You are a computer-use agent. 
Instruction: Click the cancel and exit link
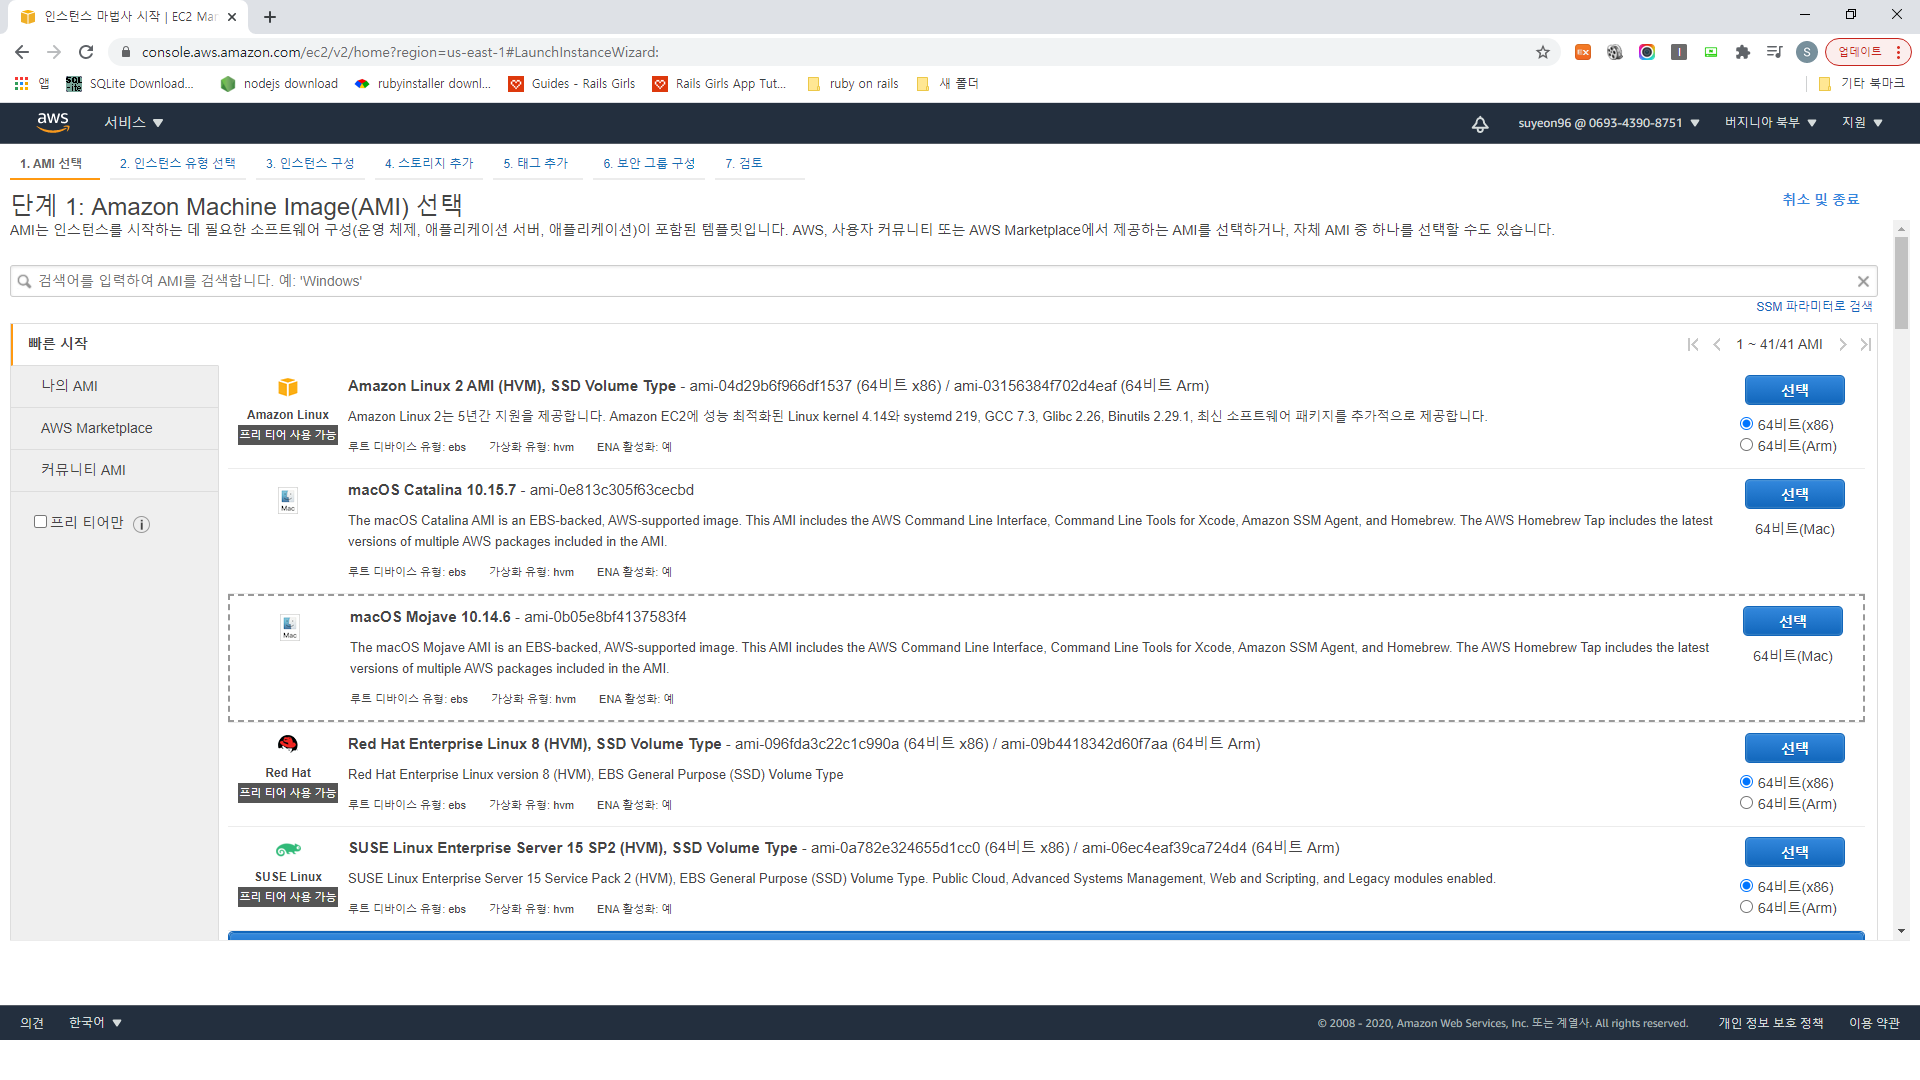click(x=1820, y=199)
